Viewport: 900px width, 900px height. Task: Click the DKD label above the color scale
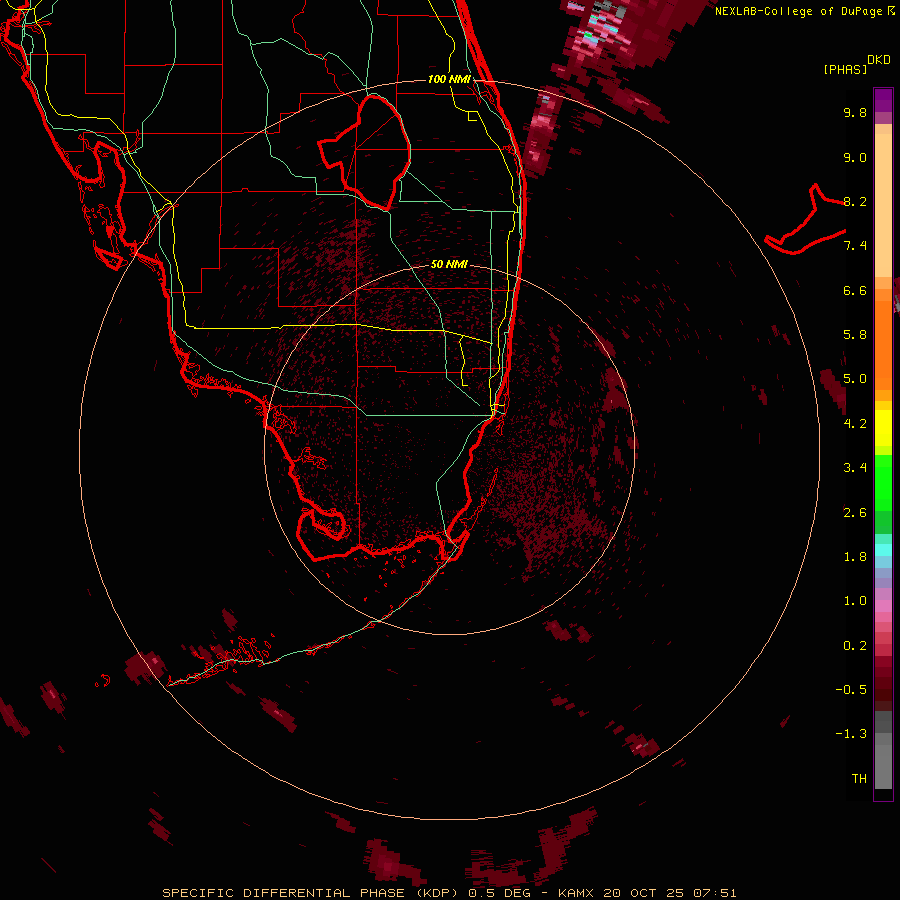(x=879, y=60)
